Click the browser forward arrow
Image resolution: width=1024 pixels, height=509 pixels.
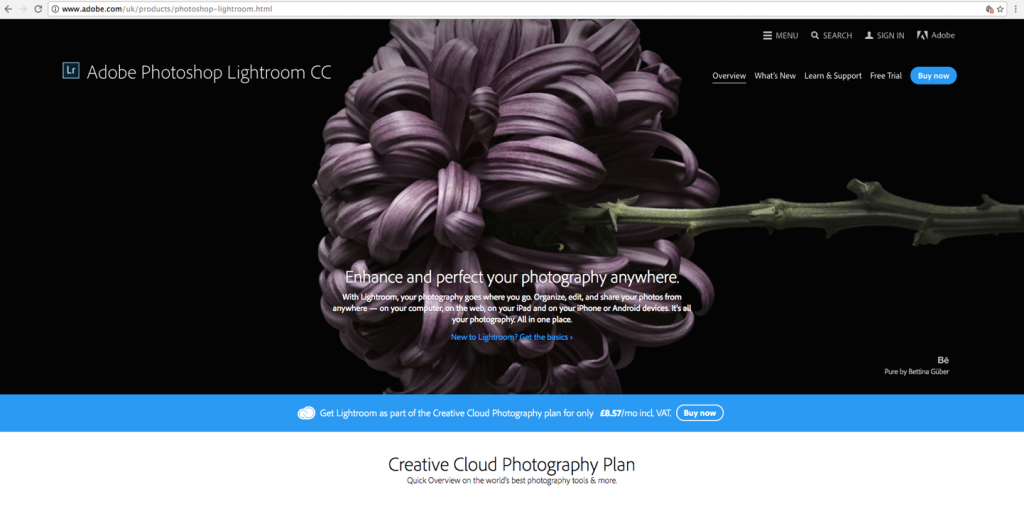pos(24,9)
